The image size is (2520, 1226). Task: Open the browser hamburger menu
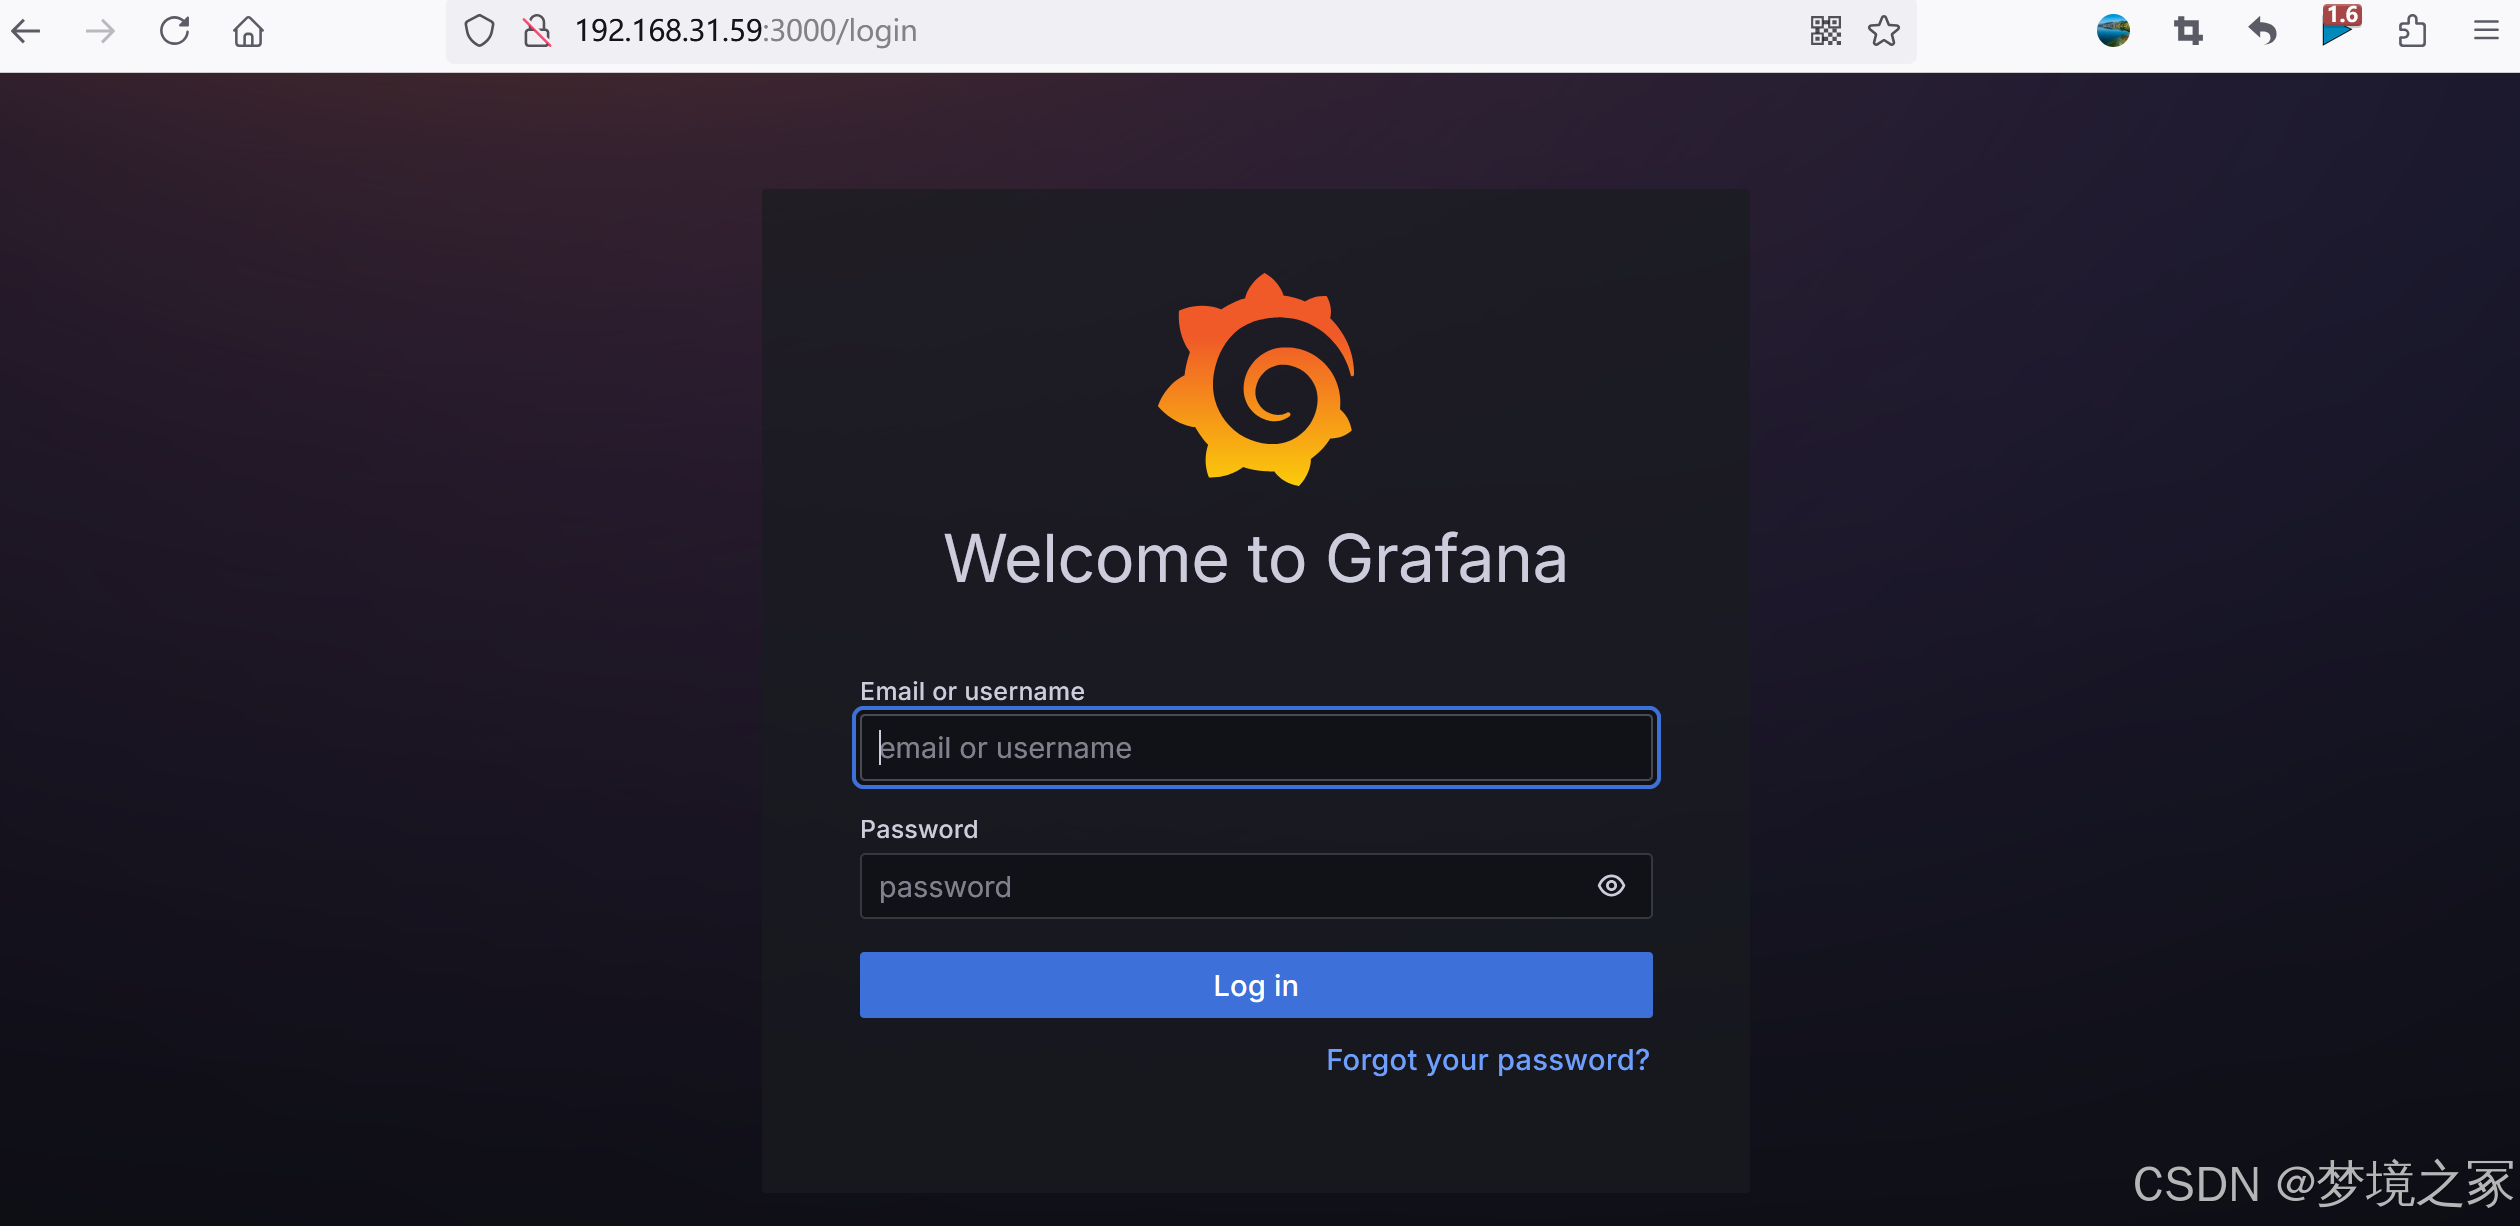coord(2487,31)
